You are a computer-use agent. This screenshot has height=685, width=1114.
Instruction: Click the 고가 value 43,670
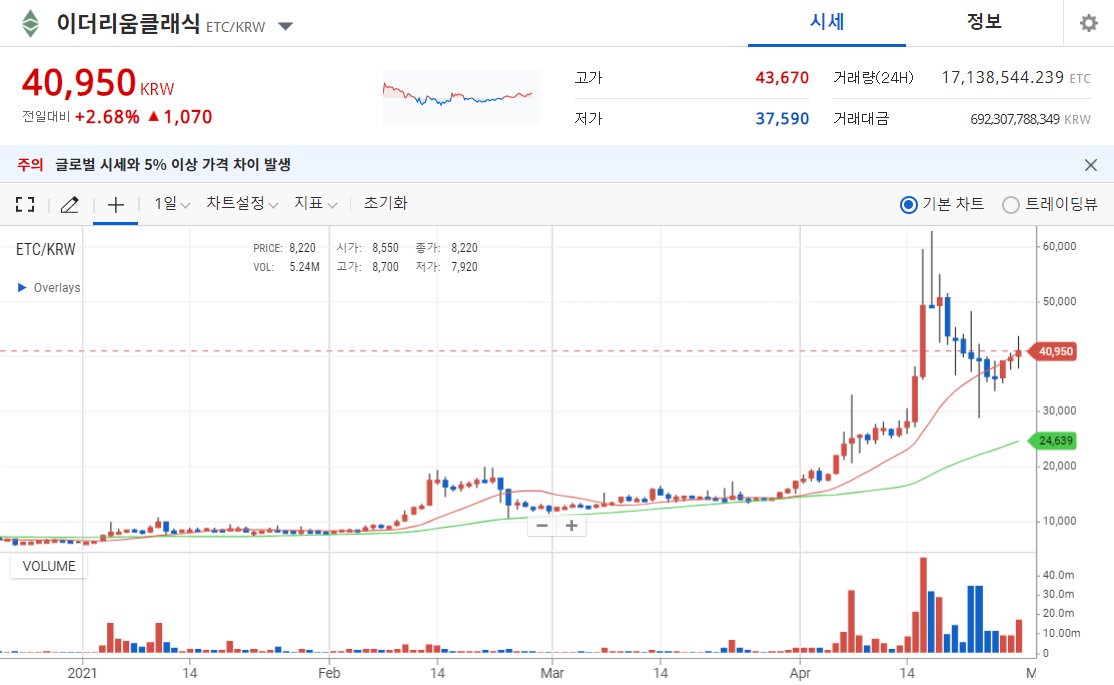(782, 77)
